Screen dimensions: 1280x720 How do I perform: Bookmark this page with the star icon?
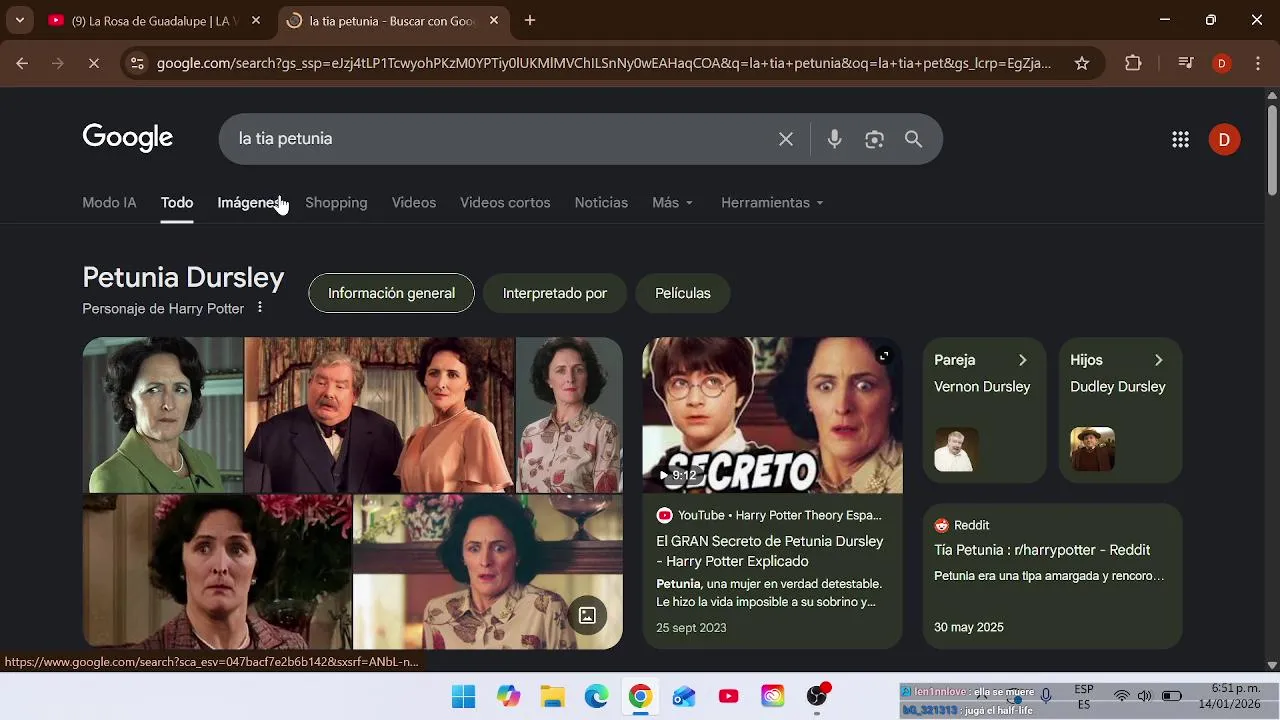1082,63
